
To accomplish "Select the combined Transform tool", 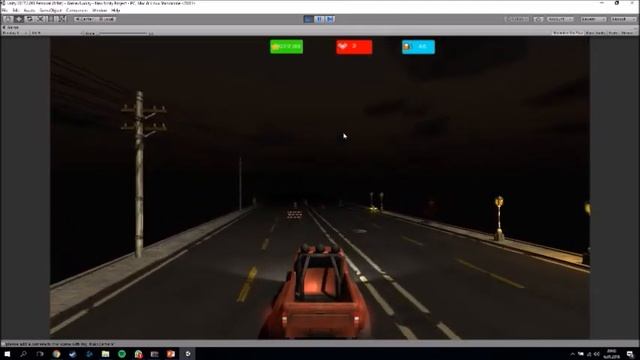I will pos(61,19).
